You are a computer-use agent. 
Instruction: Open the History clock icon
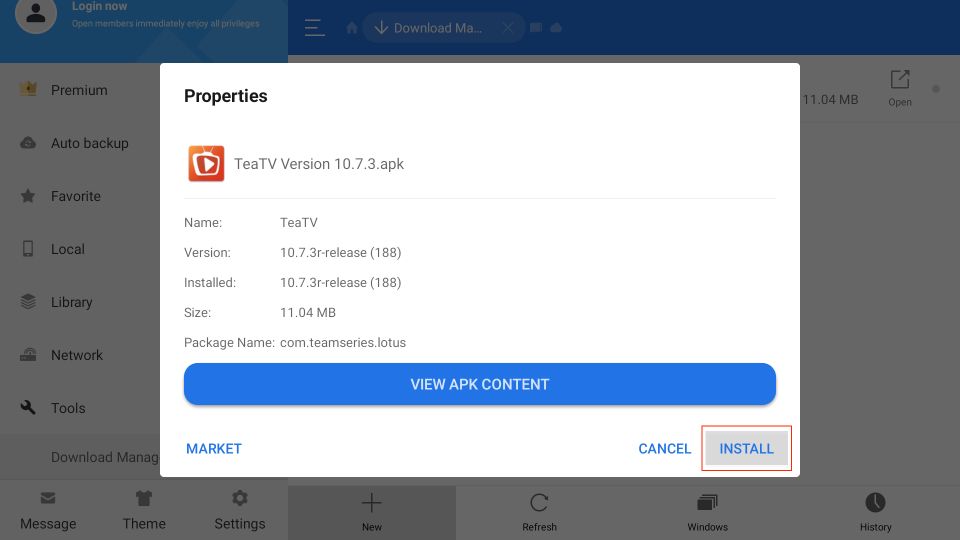pos(875,503)
